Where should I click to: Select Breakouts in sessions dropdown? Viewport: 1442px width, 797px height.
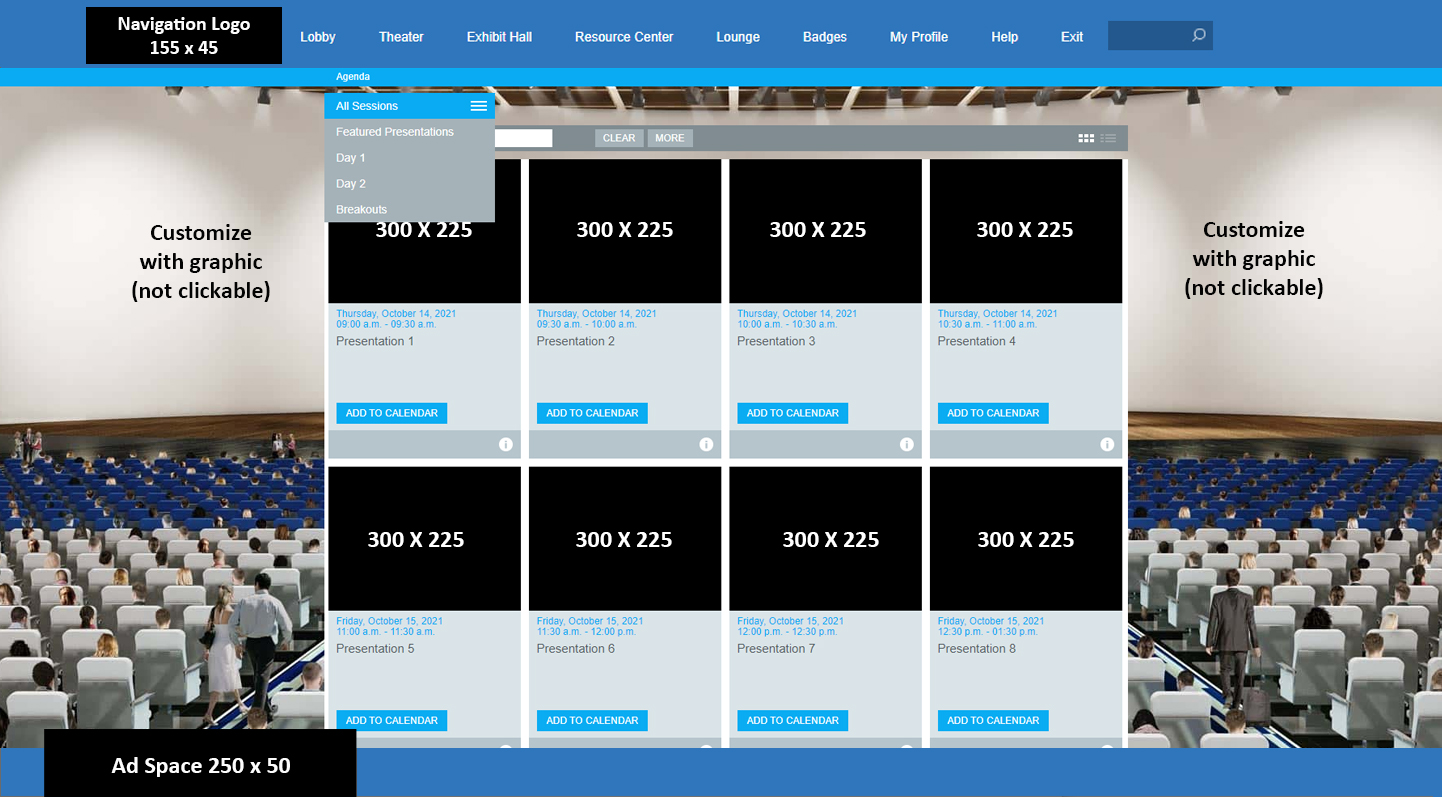pos(410,209)
